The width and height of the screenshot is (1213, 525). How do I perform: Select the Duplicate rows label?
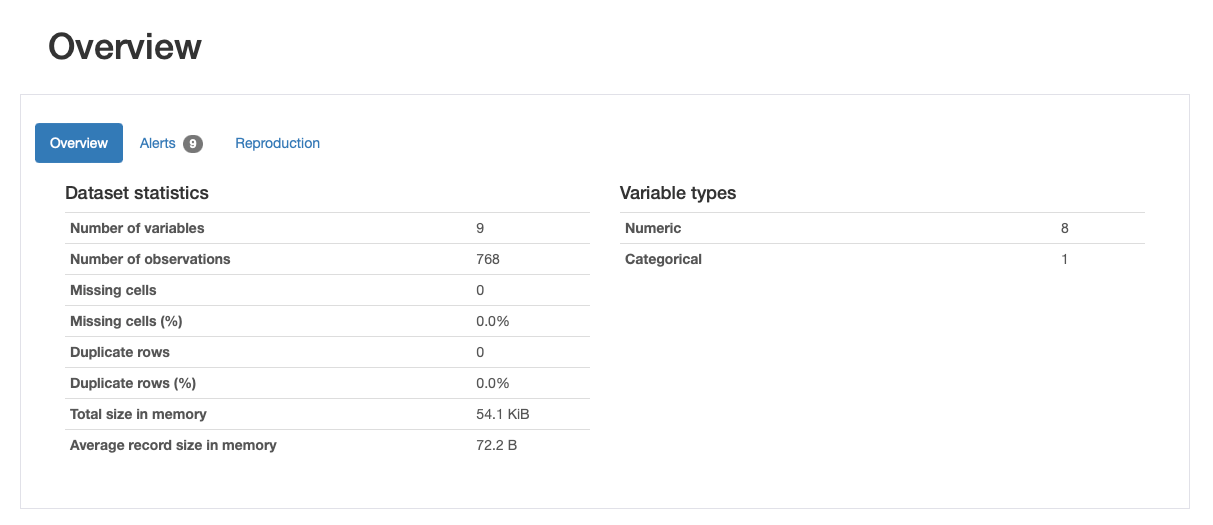tap(120, 352)
